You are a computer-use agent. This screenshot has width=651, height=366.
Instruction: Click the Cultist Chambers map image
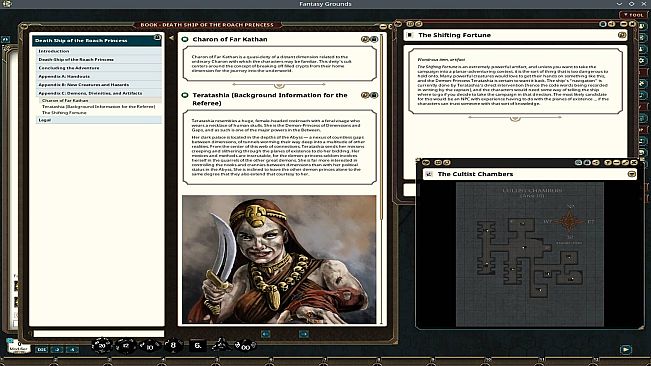(530, 254)
